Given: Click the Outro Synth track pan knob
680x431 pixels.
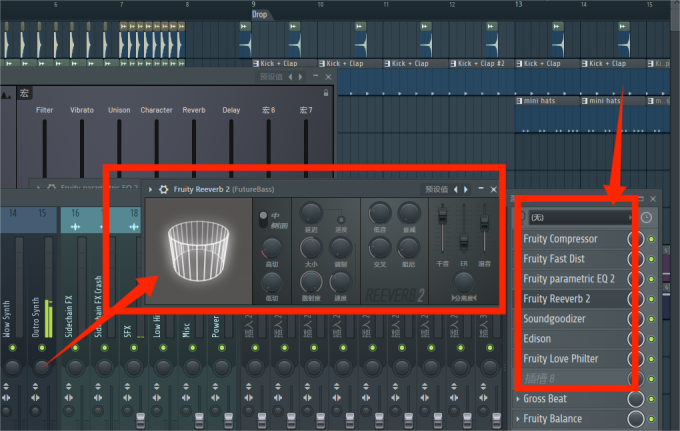Looking at the screenshot, I should click(x=42, y=367).
